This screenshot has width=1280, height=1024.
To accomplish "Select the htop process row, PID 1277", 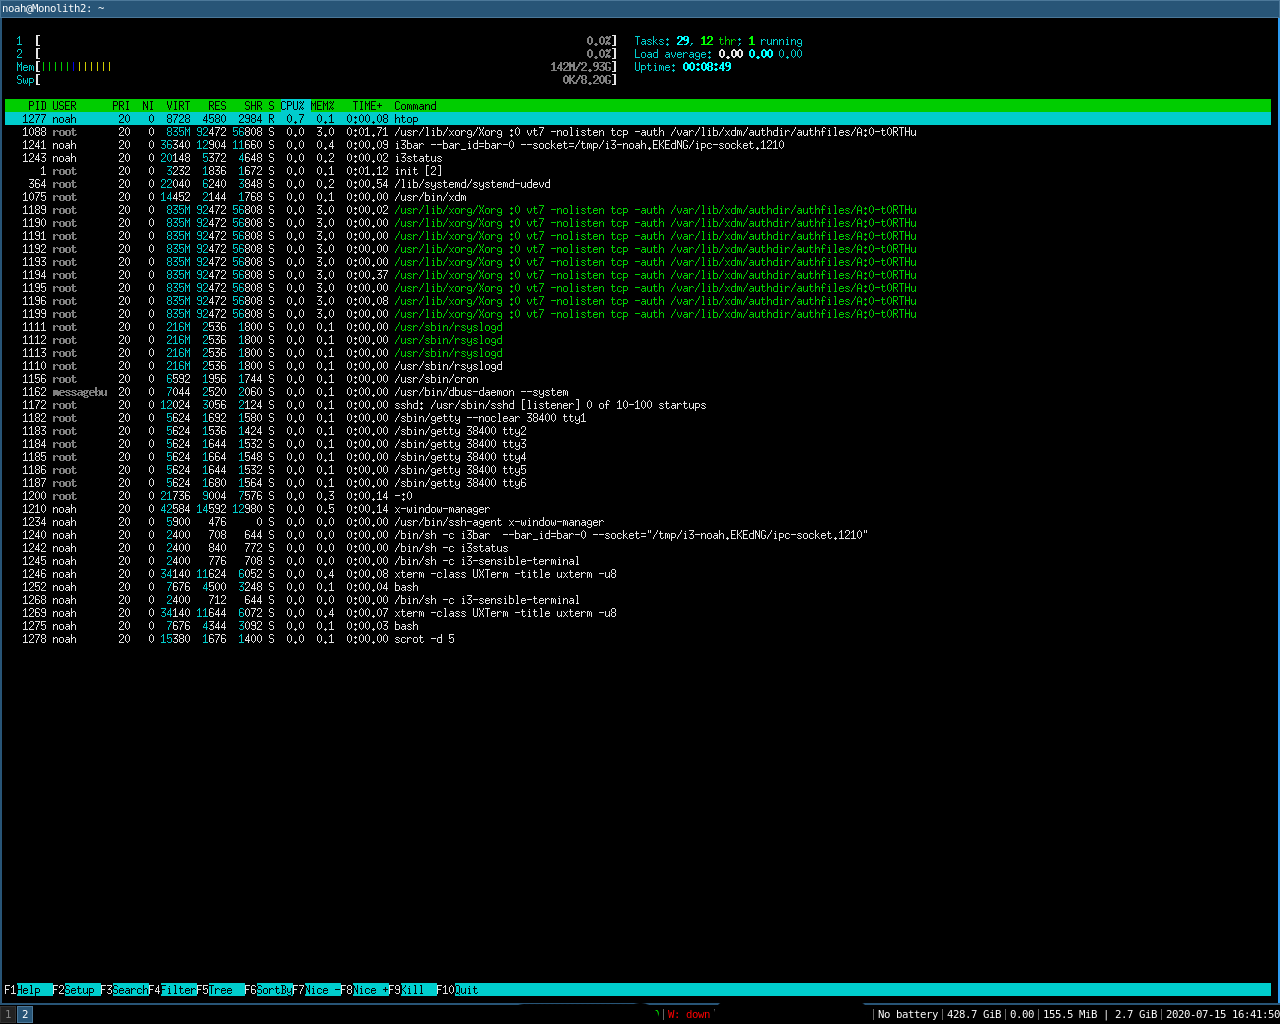I will pos(638,119).
